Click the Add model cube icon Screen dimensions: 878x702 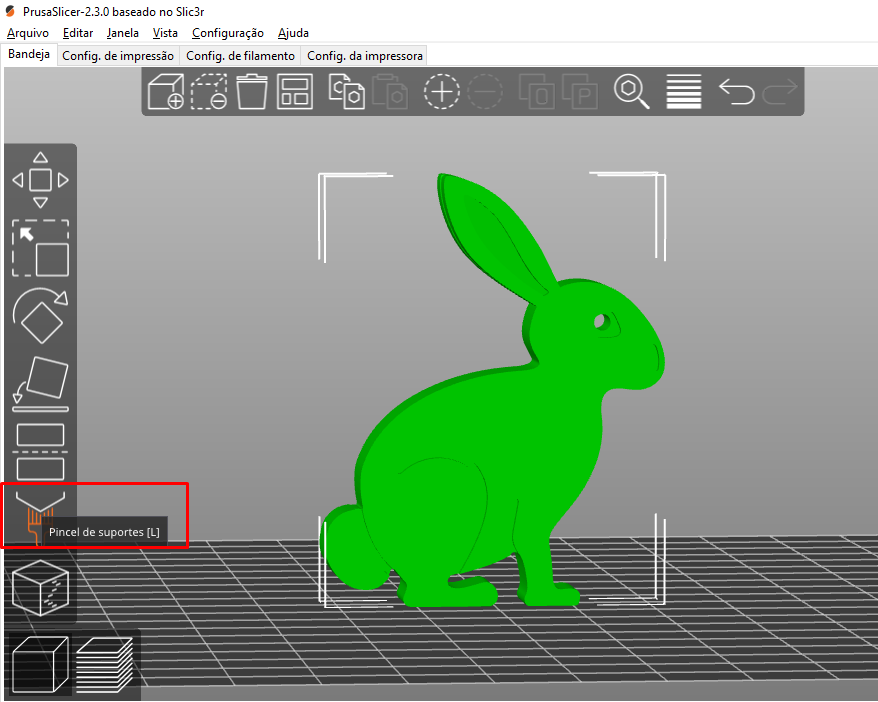[x=166, y=91]
